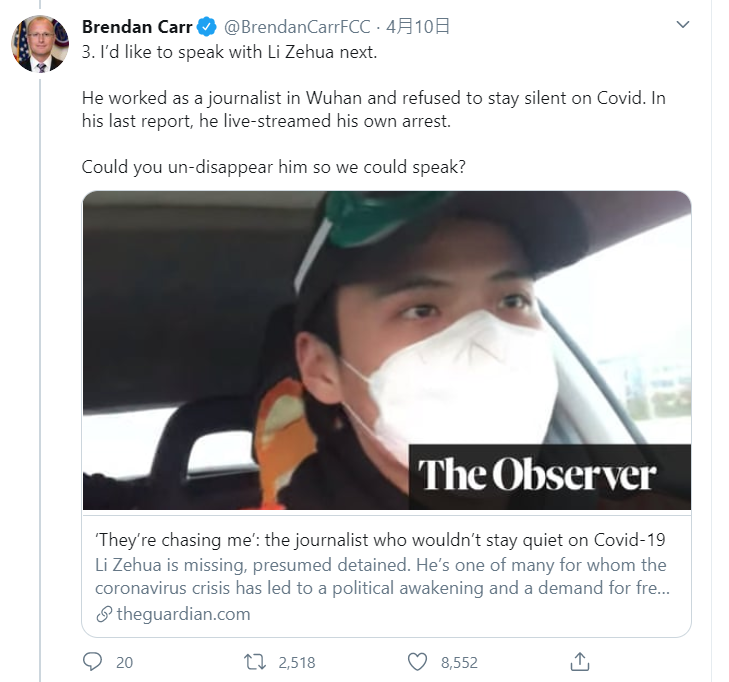Click The Observer logo on the image
Viewport: 729px width, 682px height.
tap(538, 475)
